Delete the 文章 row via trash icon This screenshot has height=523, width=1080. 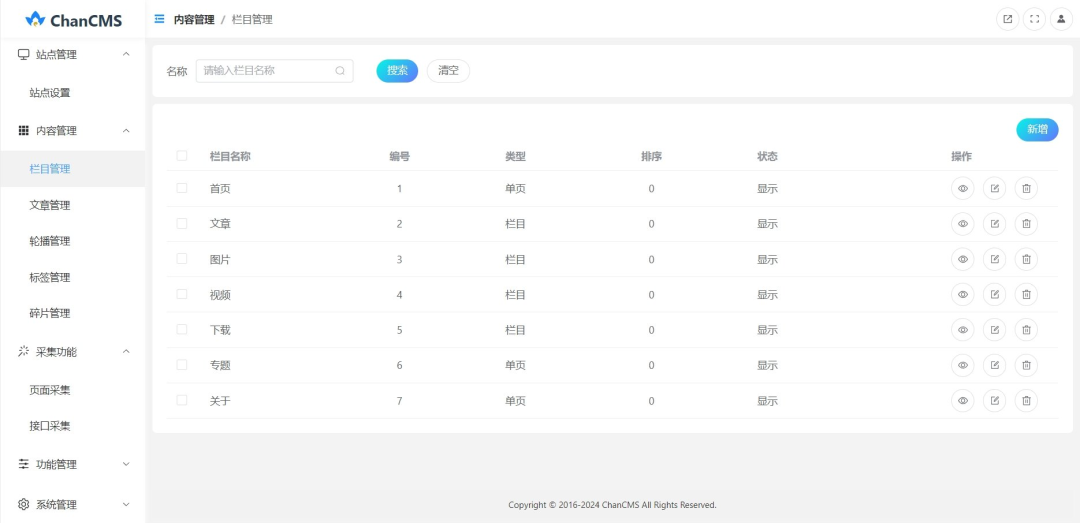(x=1026, y=224)
